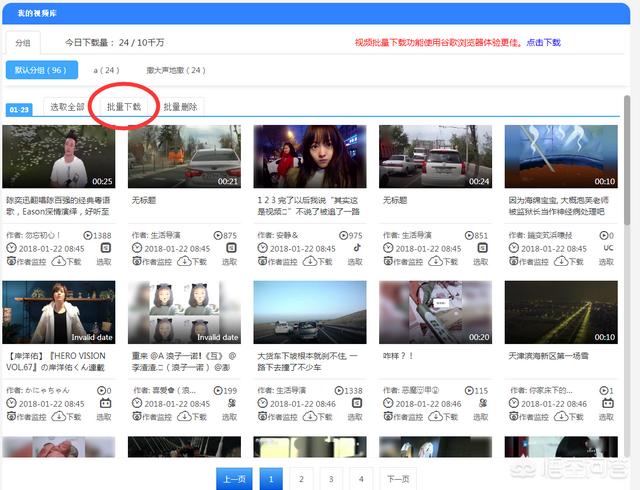Screen dimensions: 640x490
Task: Click play count icon beside 1388
Action: click(88, 235)
